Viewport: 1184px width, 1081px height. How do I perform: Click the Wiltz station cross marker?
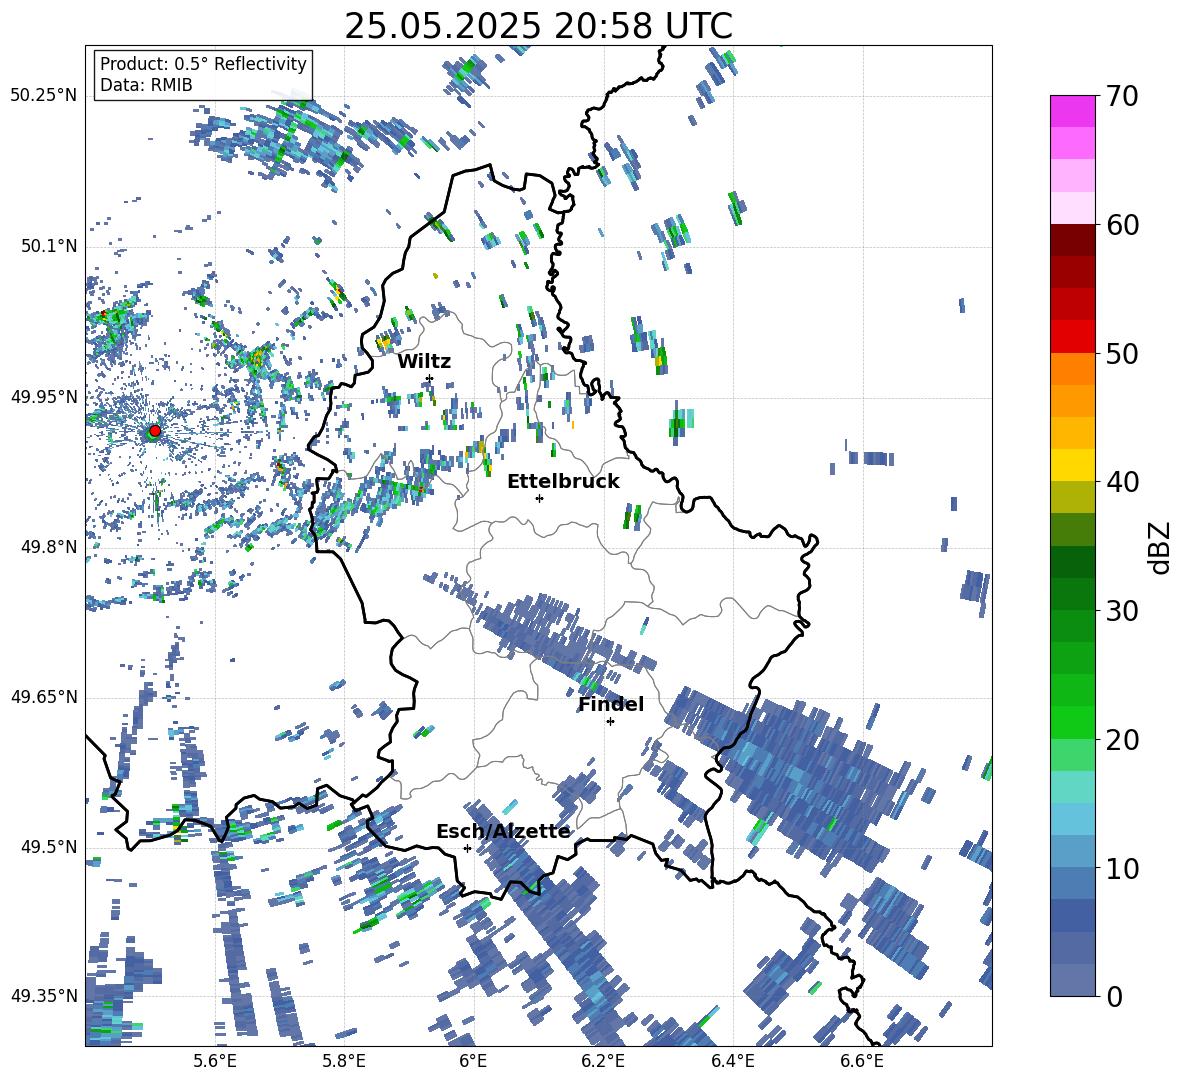(x=429, y=378)
